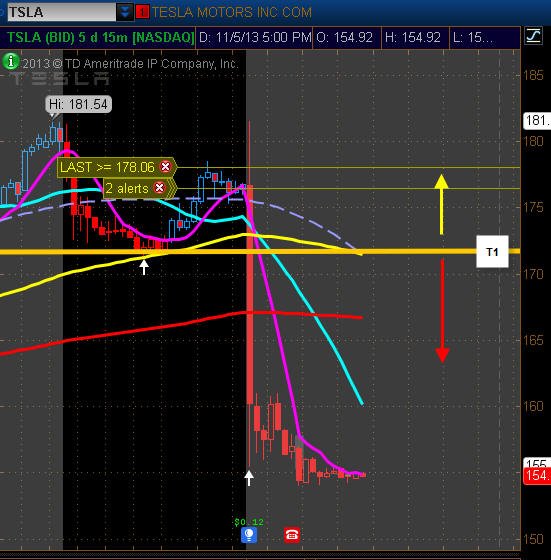Click the red down arrow drawing
The height and width of the screenshot is (560, 551).
pyautogui.click(x=442, y=311)
